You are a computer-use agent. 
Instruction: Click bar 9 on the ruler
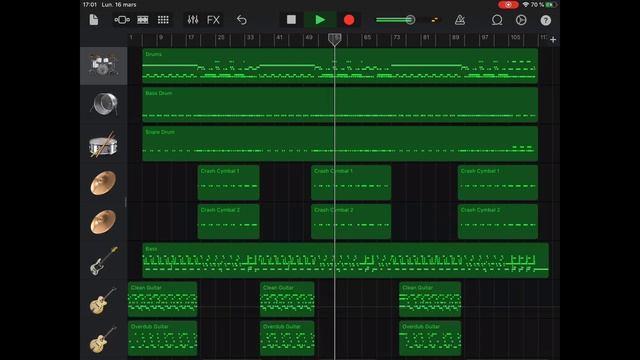click(161, 37)
